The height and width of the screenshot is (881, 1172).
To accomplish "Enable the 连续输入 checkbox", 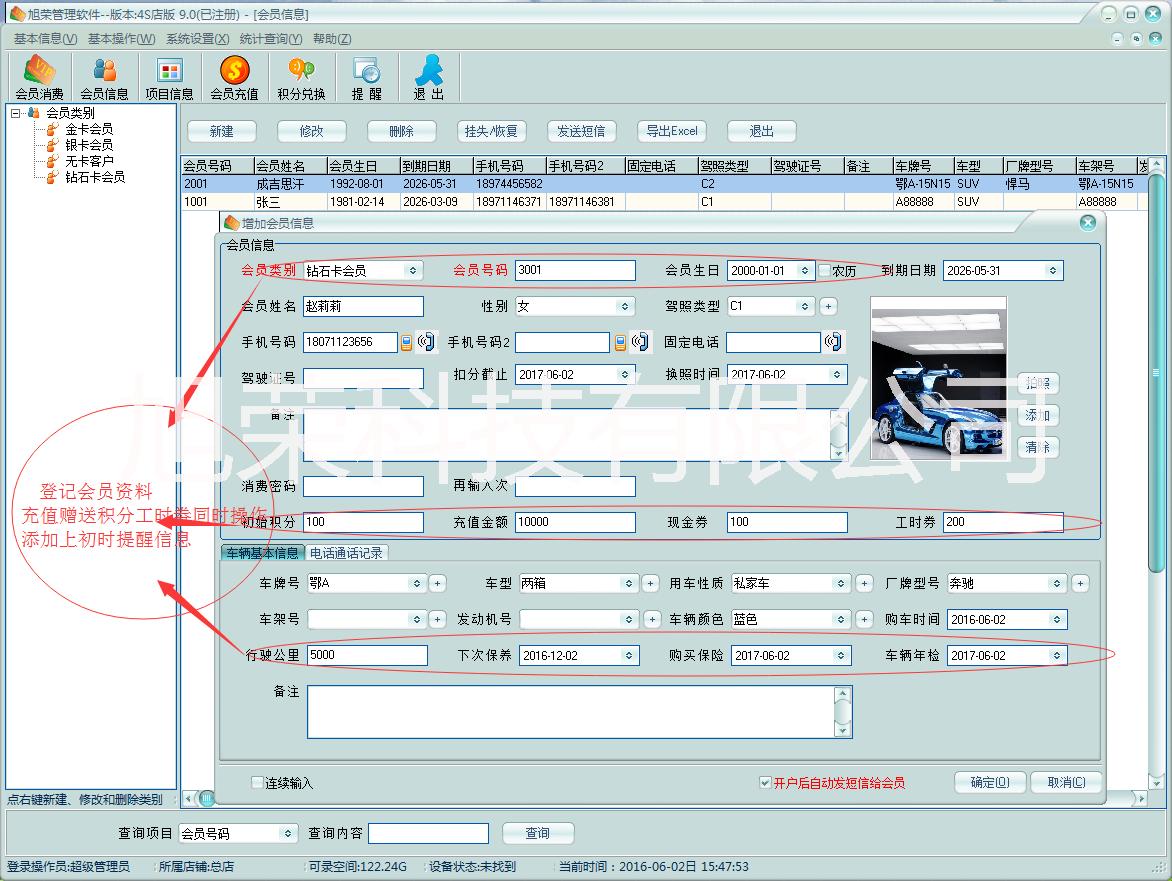I will click(258, 783).
